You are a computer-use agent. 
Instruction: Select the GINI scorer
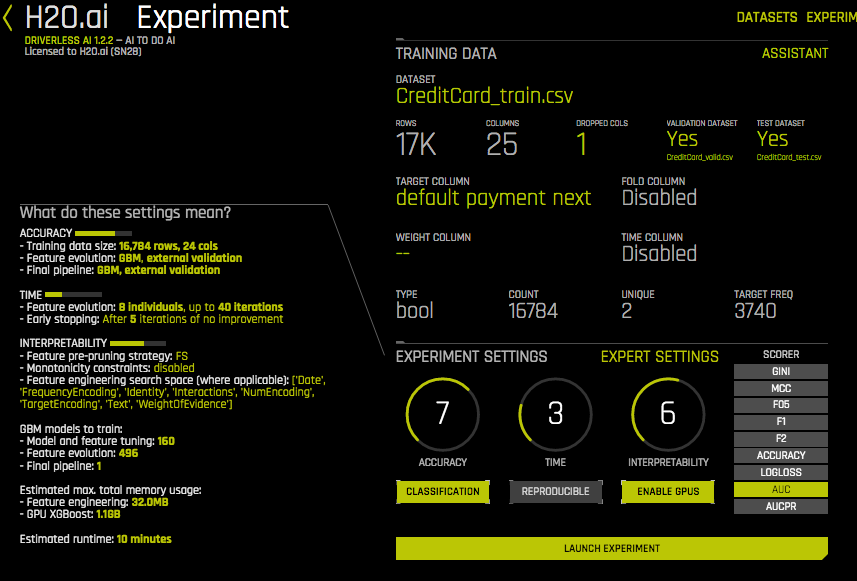780,372
